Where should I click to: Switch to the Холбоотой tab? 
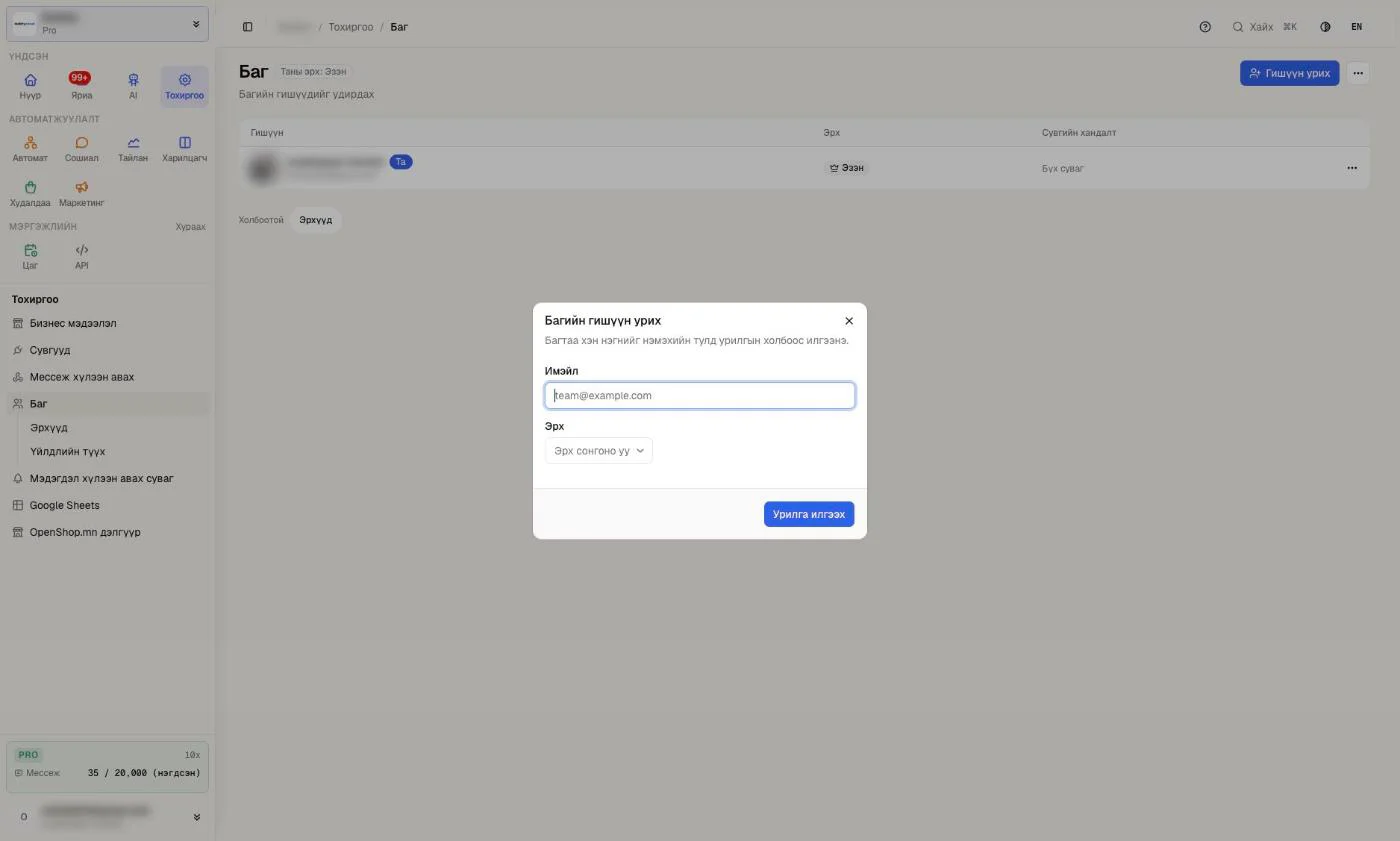coord(261,220)
